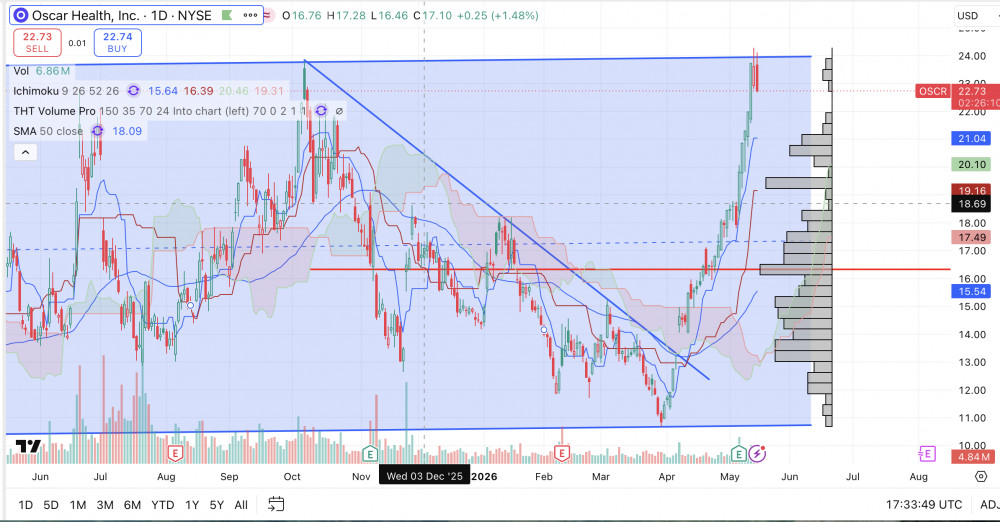Image resolution: width=1000 pixels, height=522 pixels.
Task: Click the 22.74 BUY button
Action: click(x=117, y=42)
